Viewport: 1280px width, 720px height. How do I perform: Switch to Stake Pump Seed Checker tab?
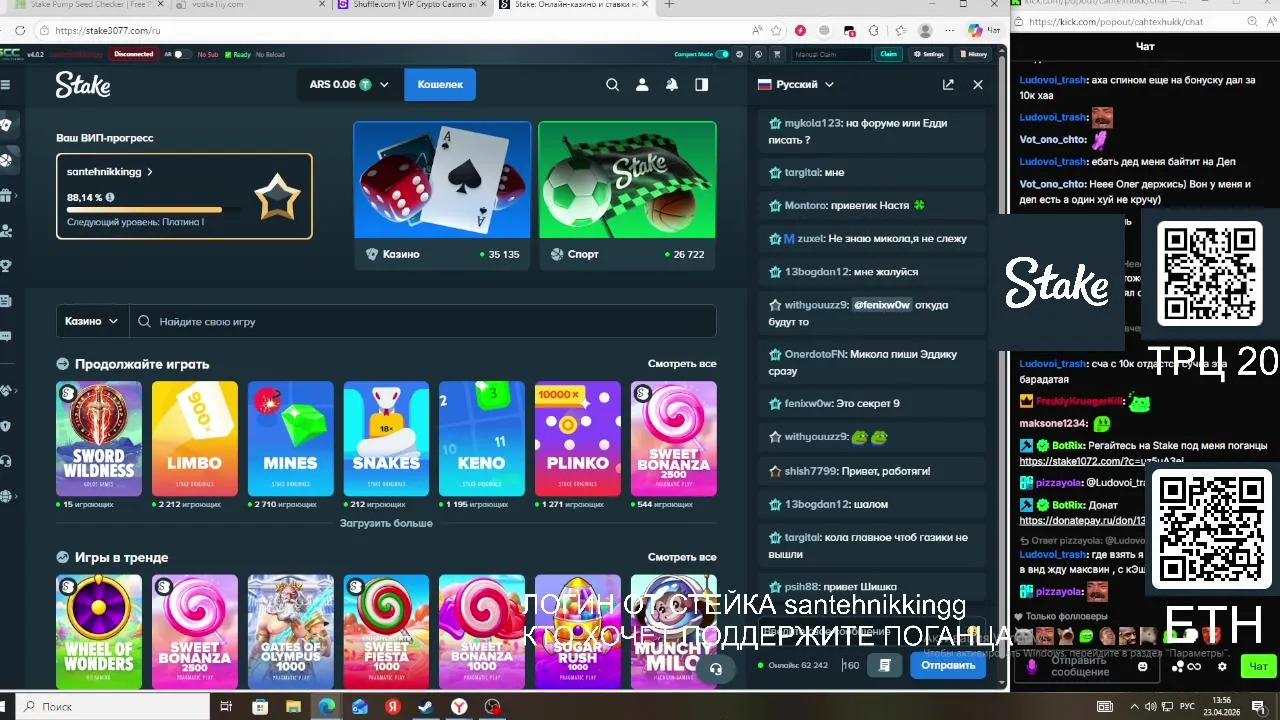point(90,5)
